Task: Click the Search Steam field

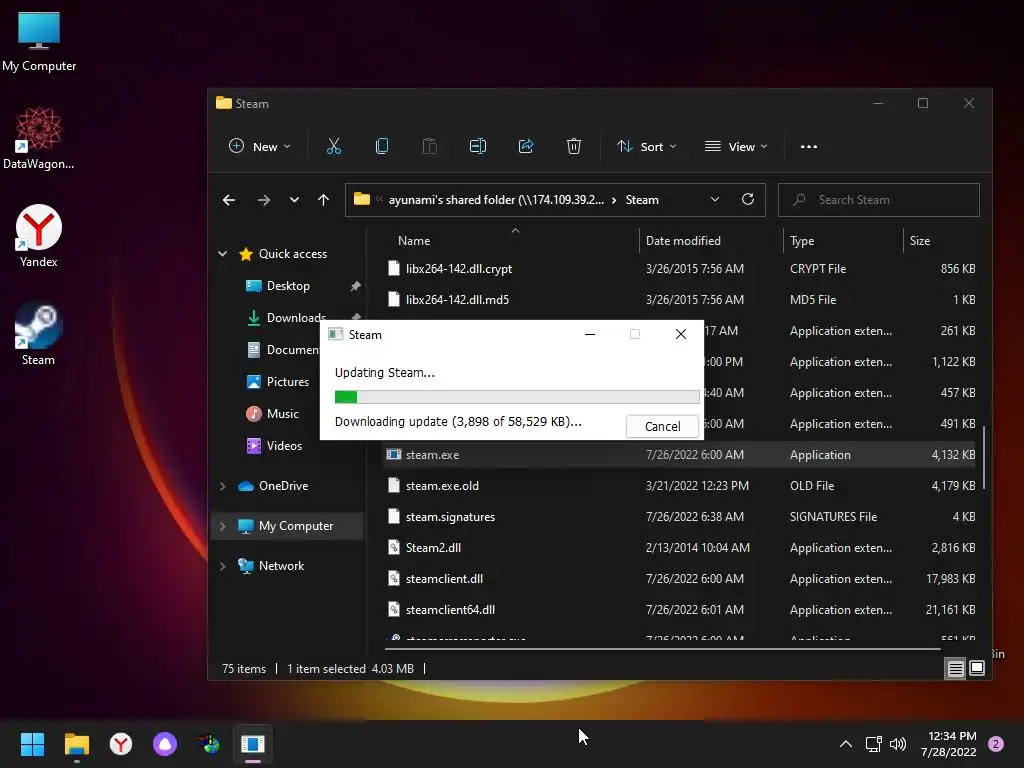Action: pos(878,200)
